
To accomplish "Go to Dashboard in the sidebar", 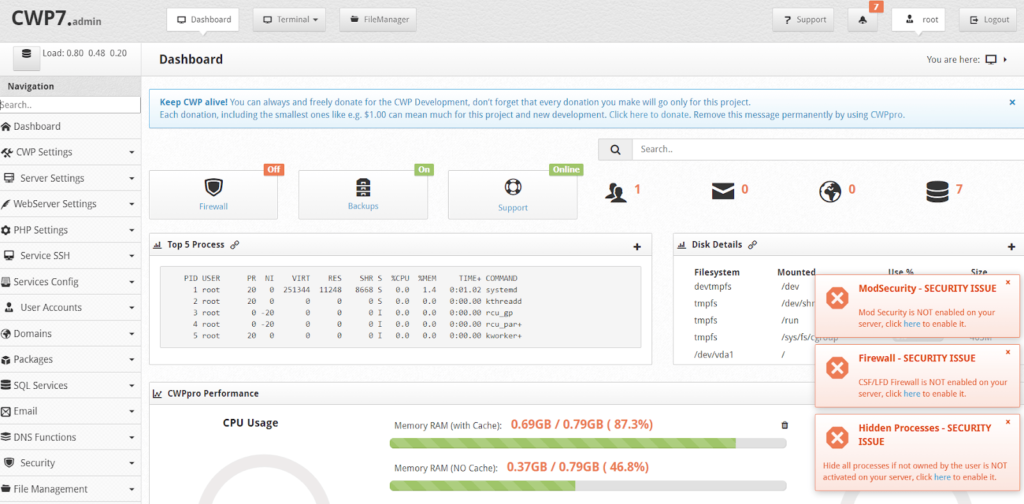I will coord(71,126).
